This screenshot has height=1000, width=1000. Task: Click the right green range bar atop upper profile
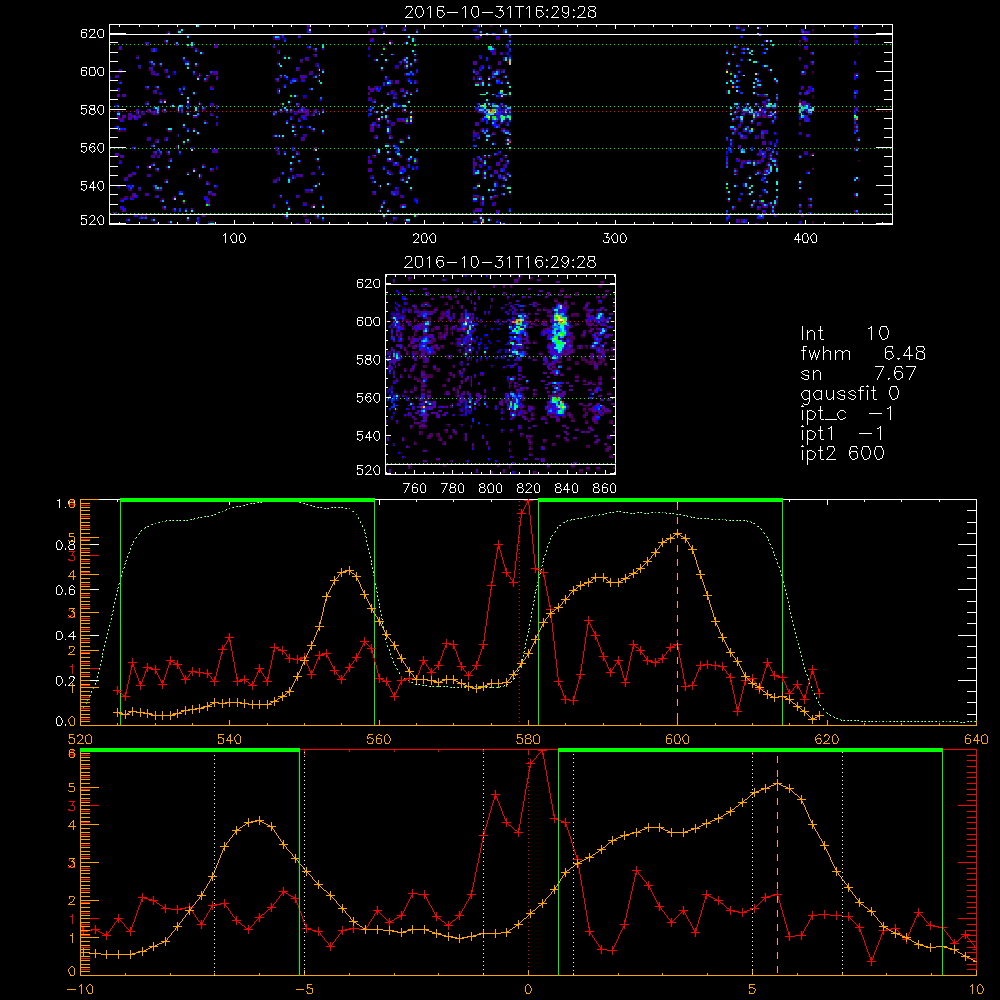(660, 500)
